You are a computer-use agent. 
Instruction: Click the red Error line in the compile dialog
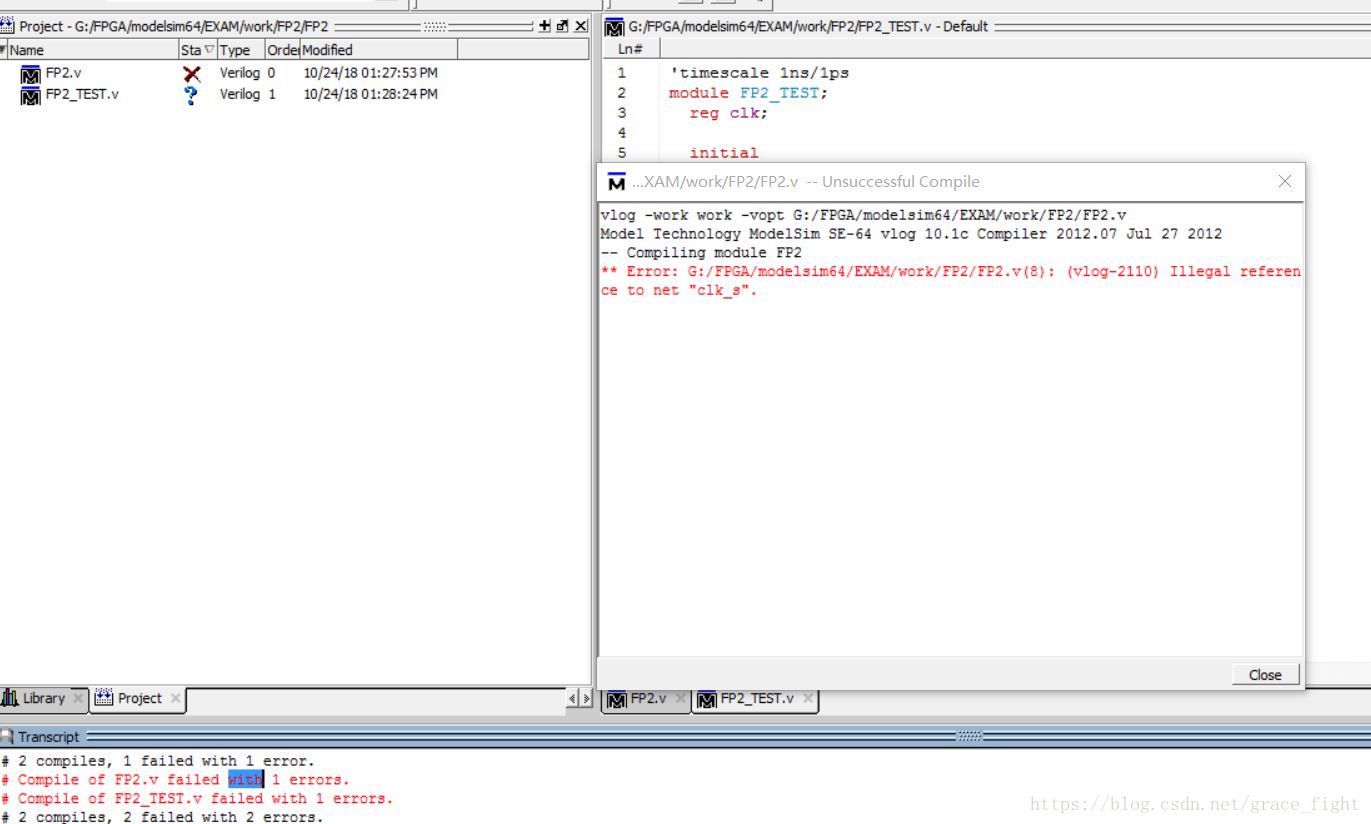coord(950,281)
